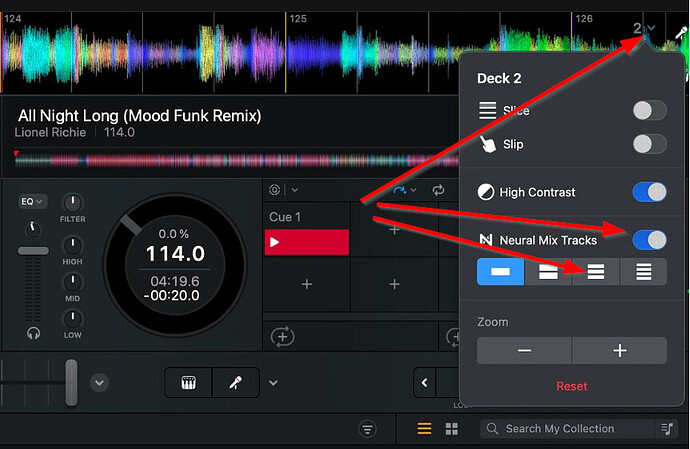
Task: Click the headphone pre-cue icon
Action: [x=34, y=333]
